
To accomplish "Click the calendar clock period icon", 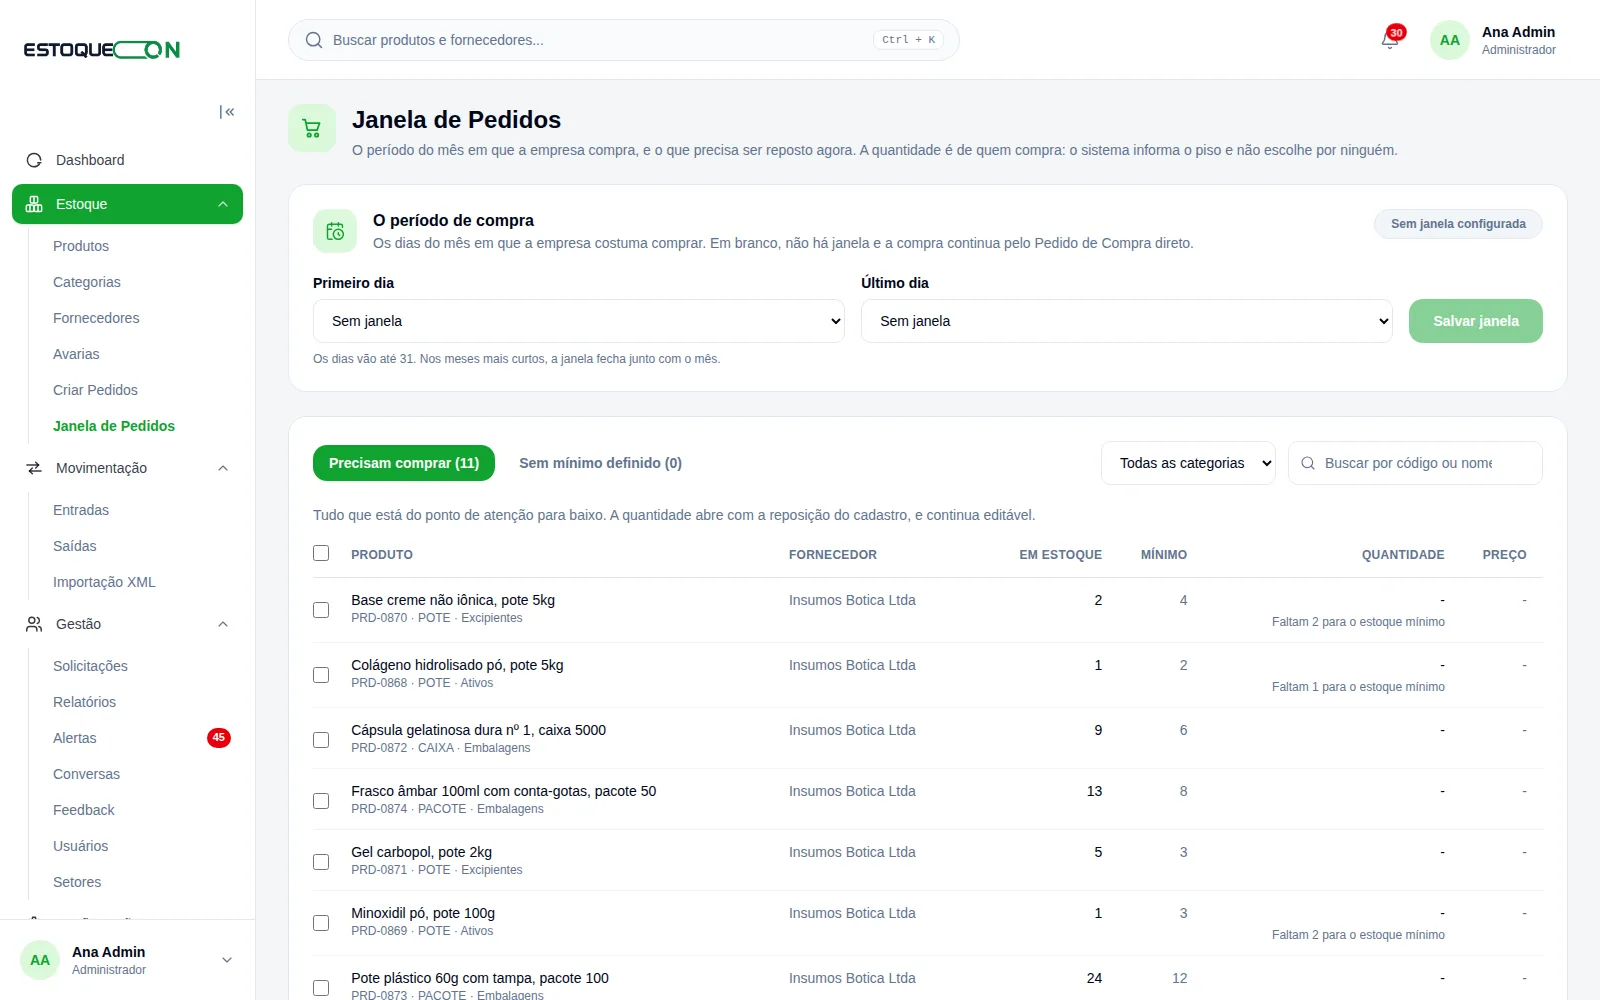I will pyautogui.click(x=335, y=231).
